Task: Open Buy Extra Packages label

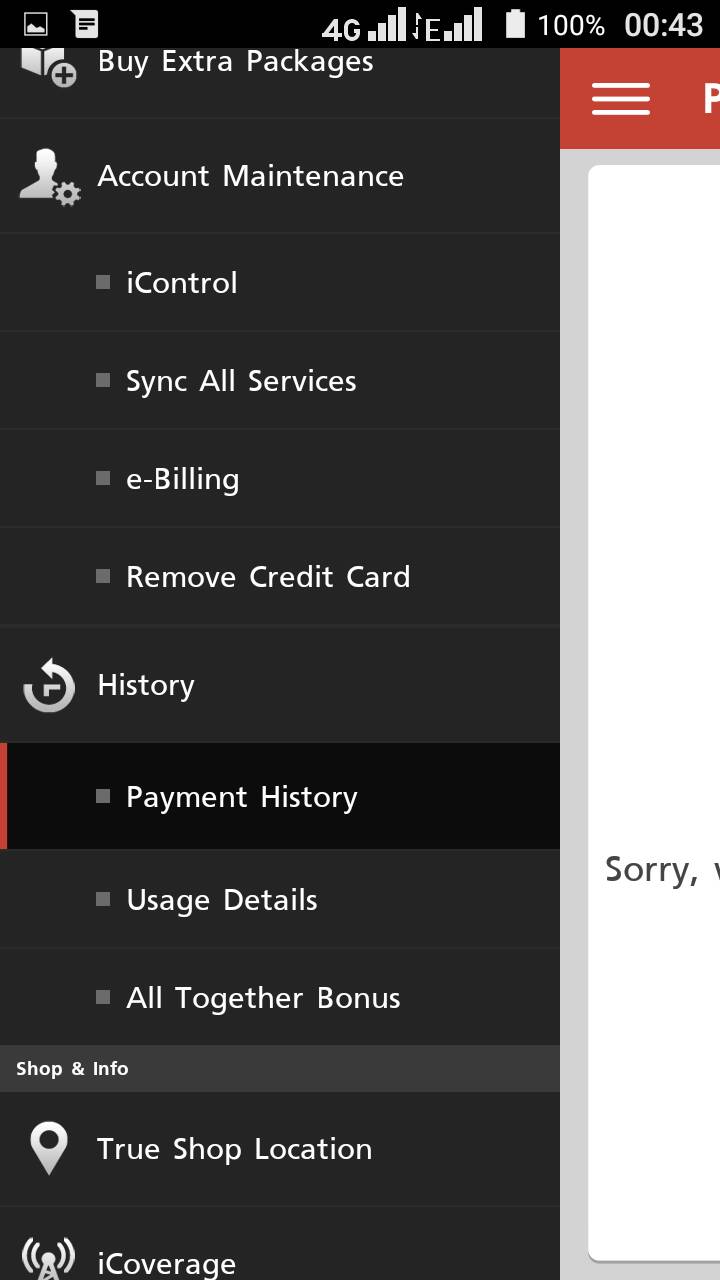Action: [235, 62]
